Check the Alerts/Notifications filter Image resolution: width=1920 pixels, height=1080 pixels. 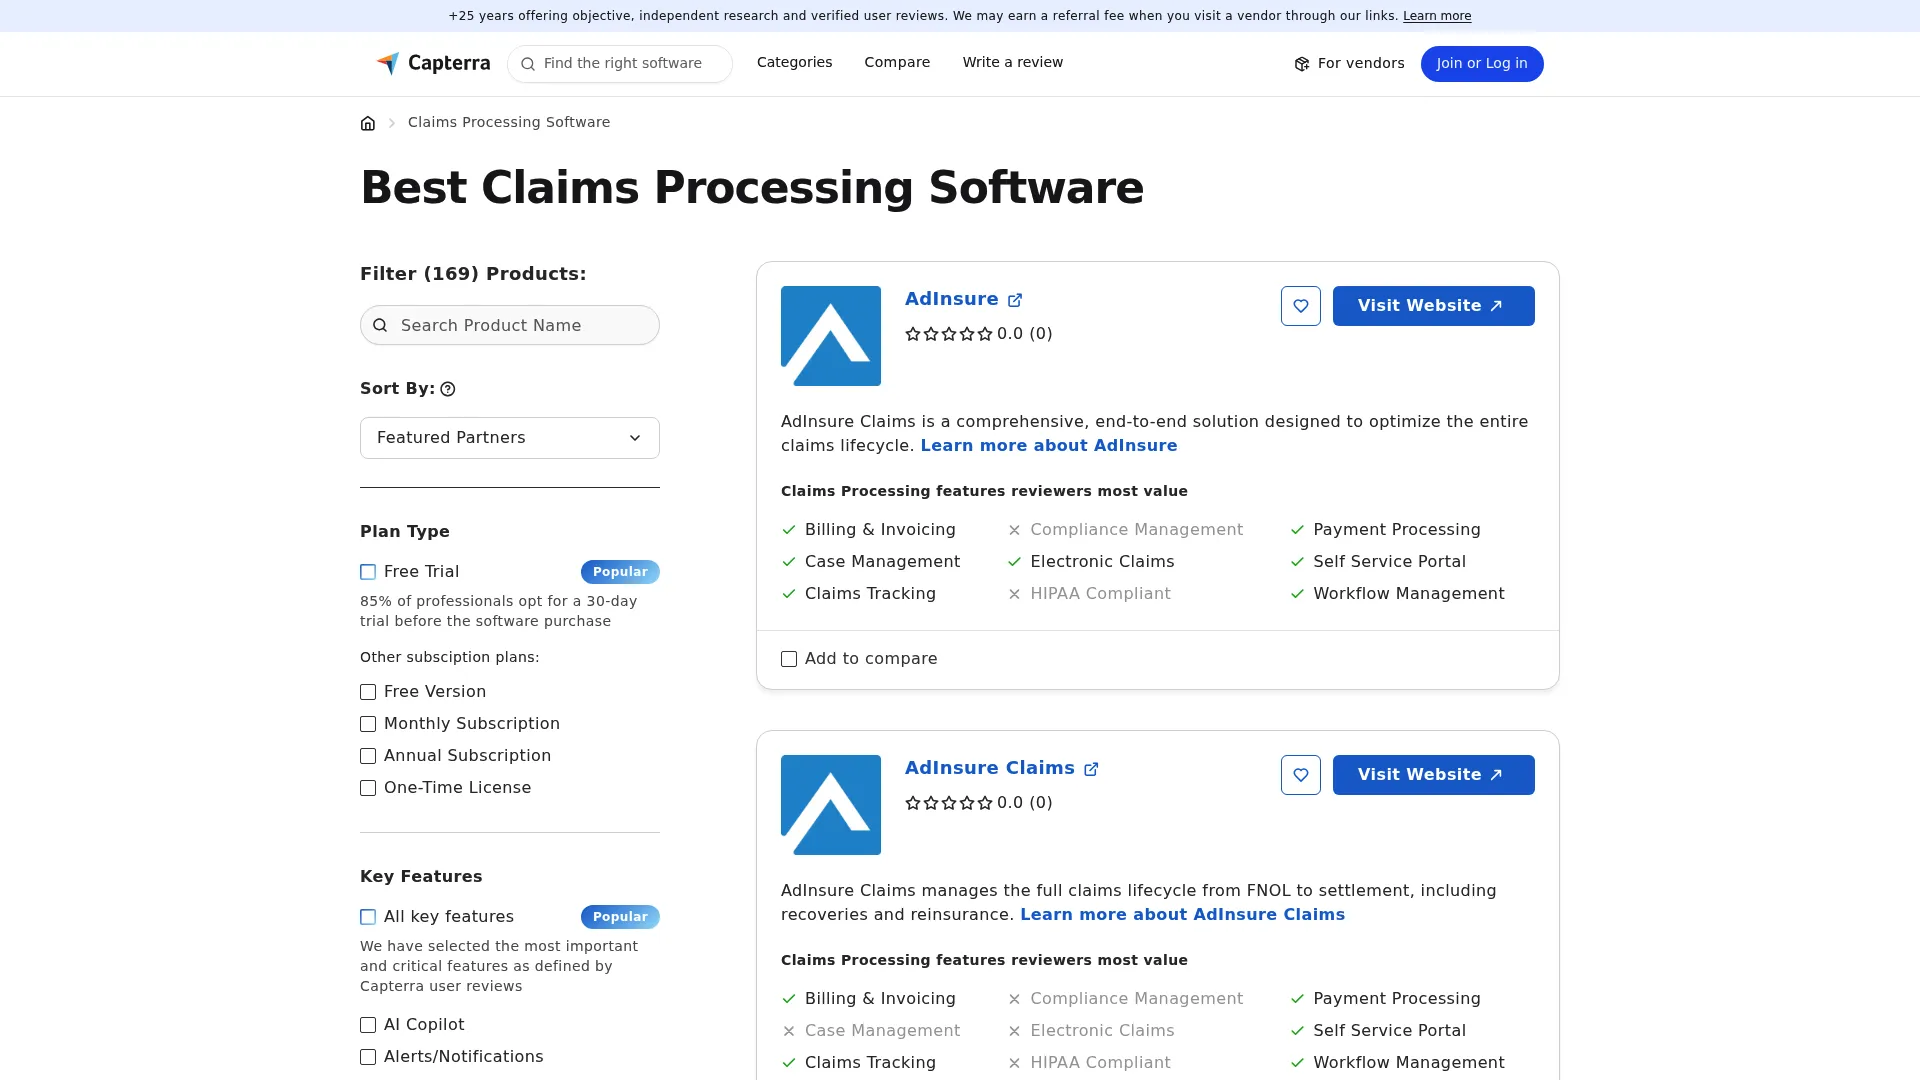click(x=368, y=1057)
